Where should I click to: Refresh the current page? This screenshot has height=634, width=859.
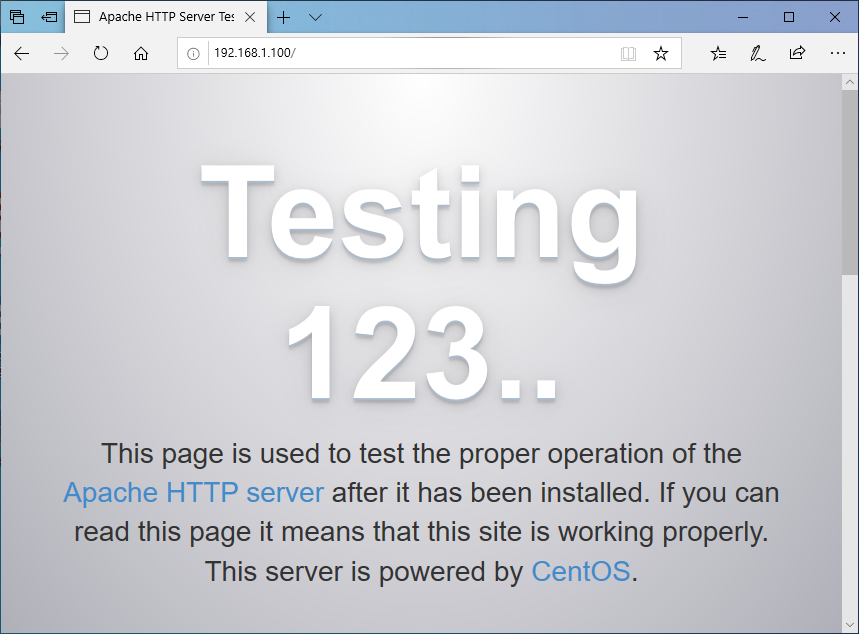[x=101, y=53]
